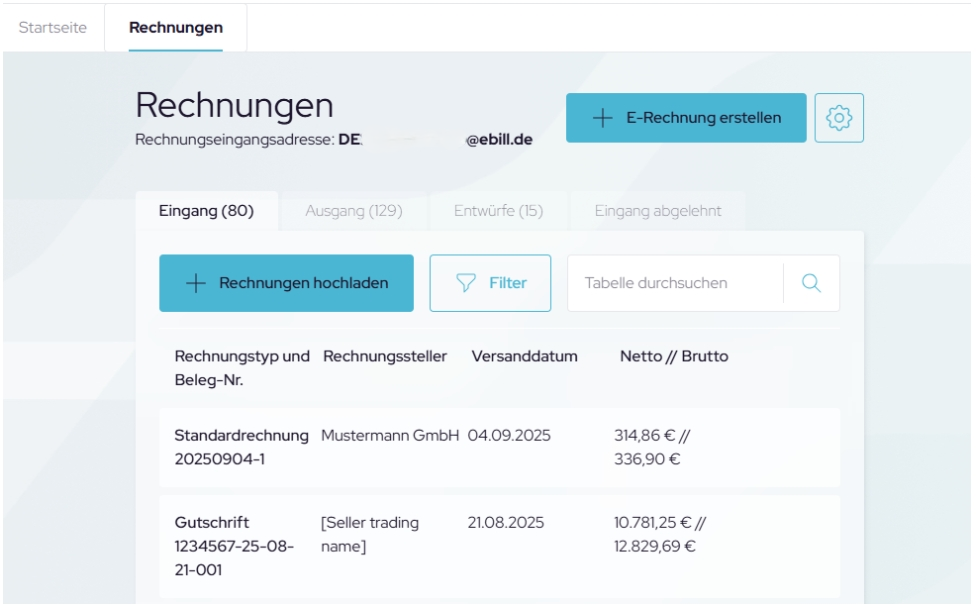This screenshot has height=605, width=976.
Task: Click the Netto // Brutto column header
Action: pos(674,357)
